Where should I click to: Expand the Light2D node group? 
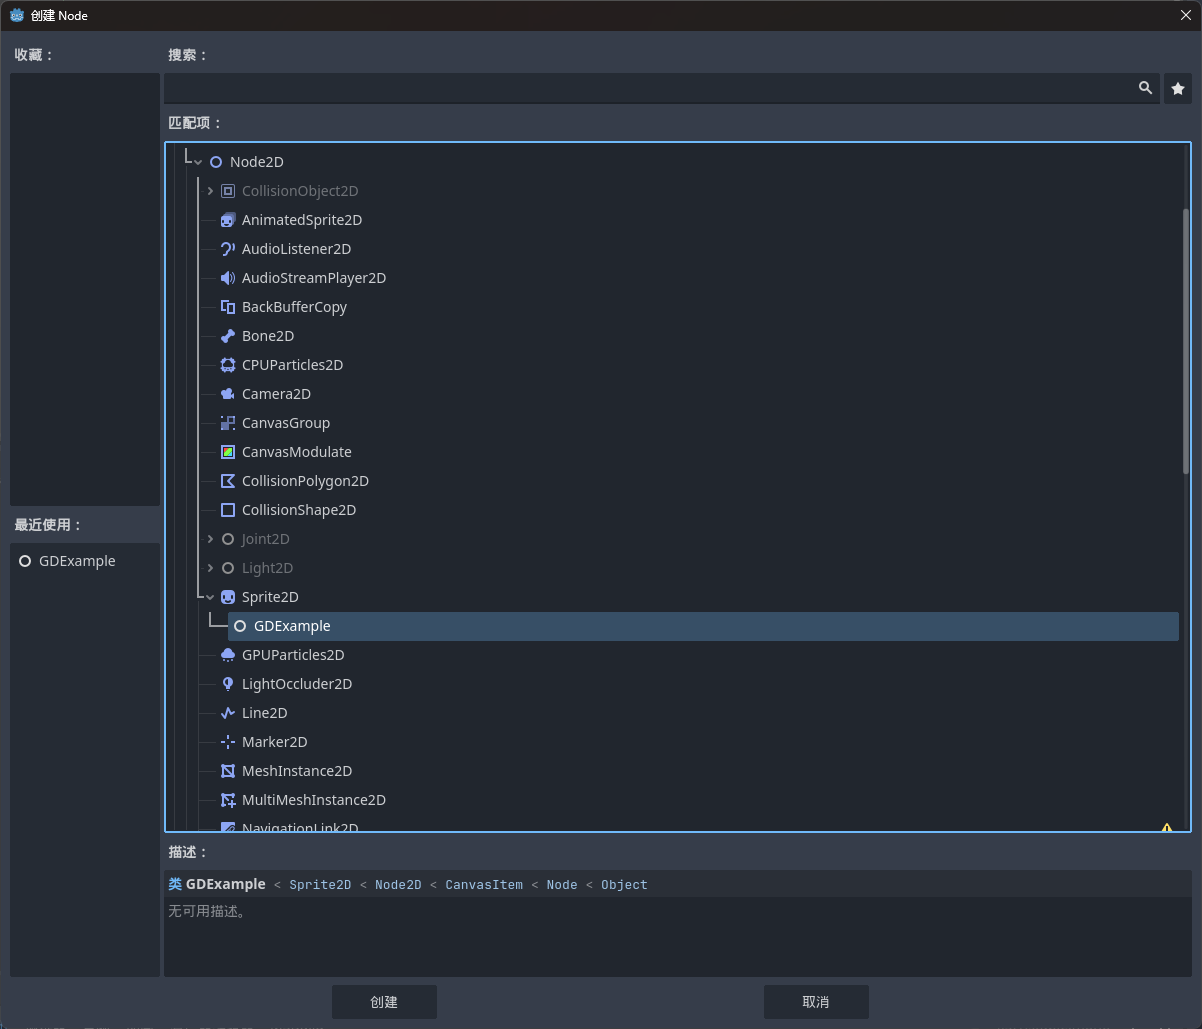click(210, 568)
